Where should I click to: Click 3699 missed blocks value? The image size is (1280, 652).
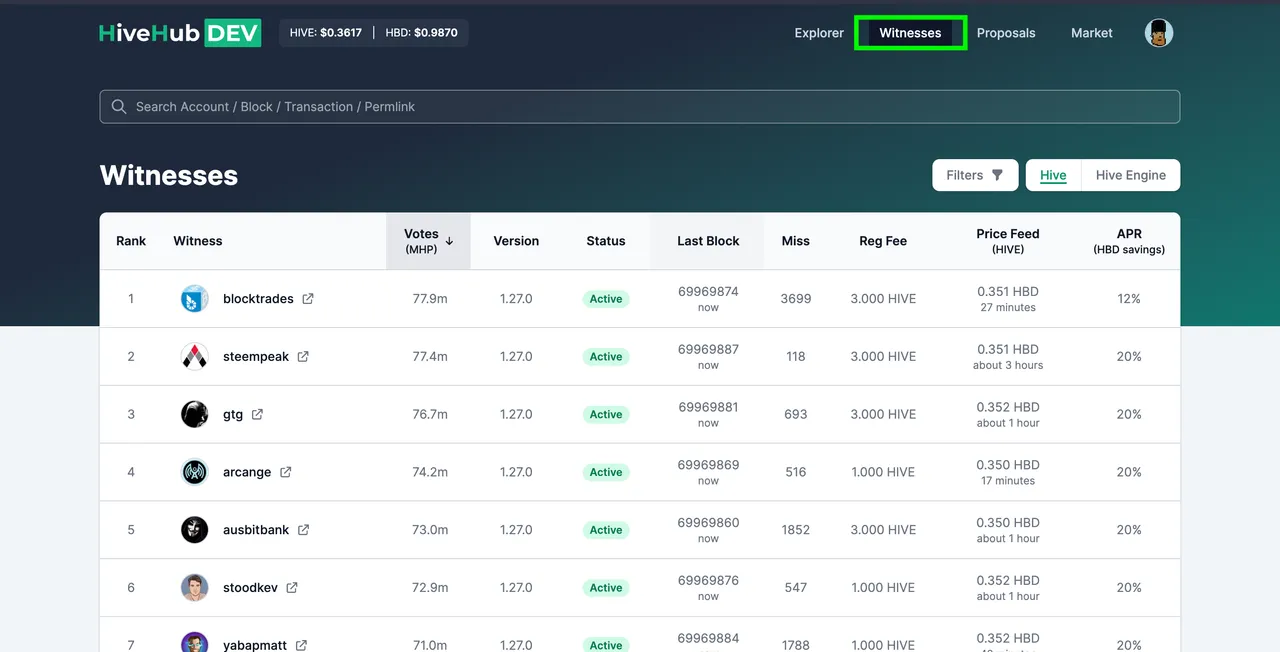(796, 299)
